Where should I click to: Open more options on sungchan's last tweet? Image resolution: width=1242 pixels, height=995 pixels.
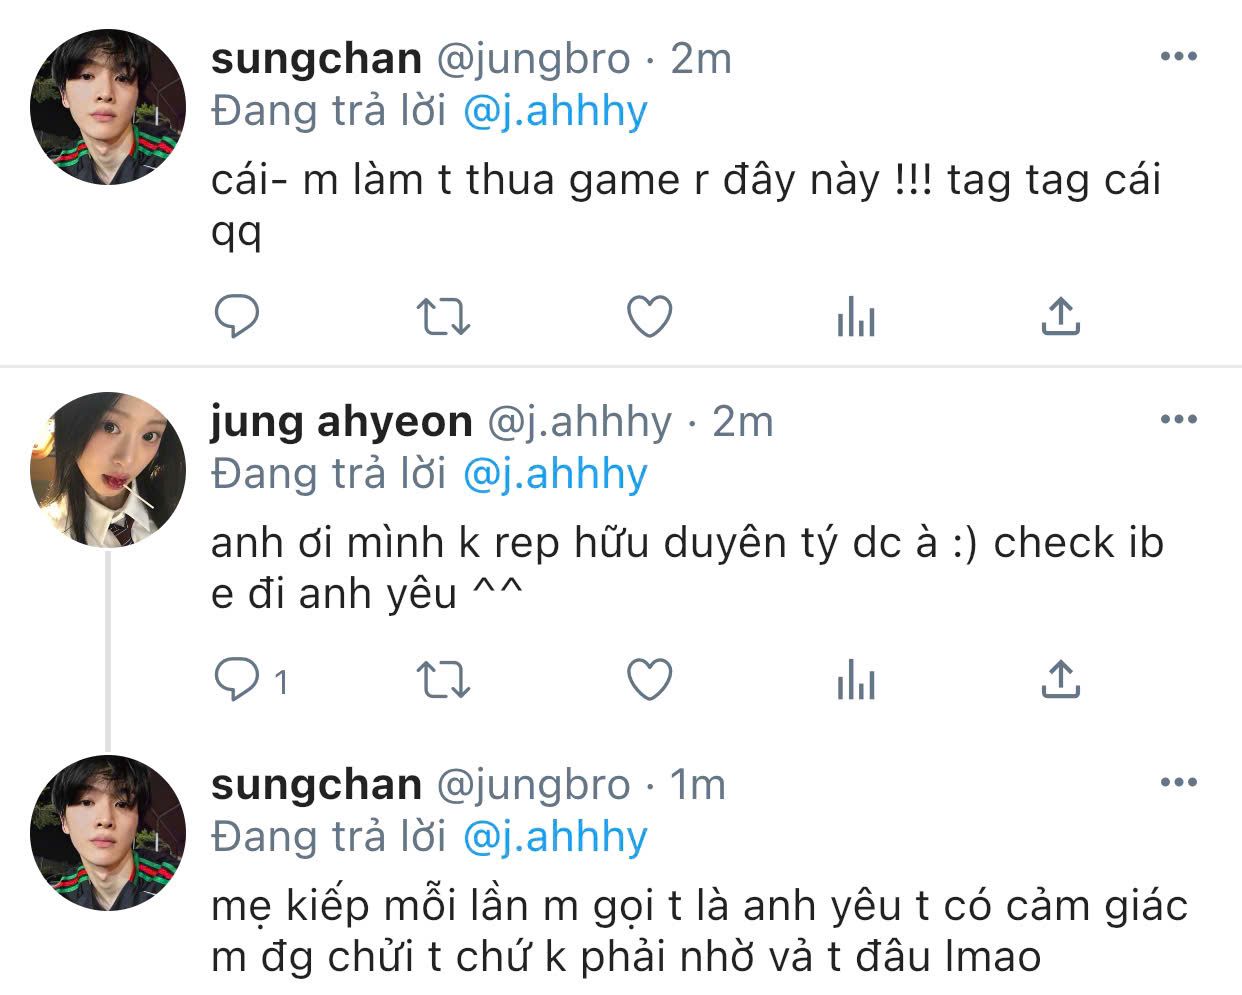tap(1179, 783)
